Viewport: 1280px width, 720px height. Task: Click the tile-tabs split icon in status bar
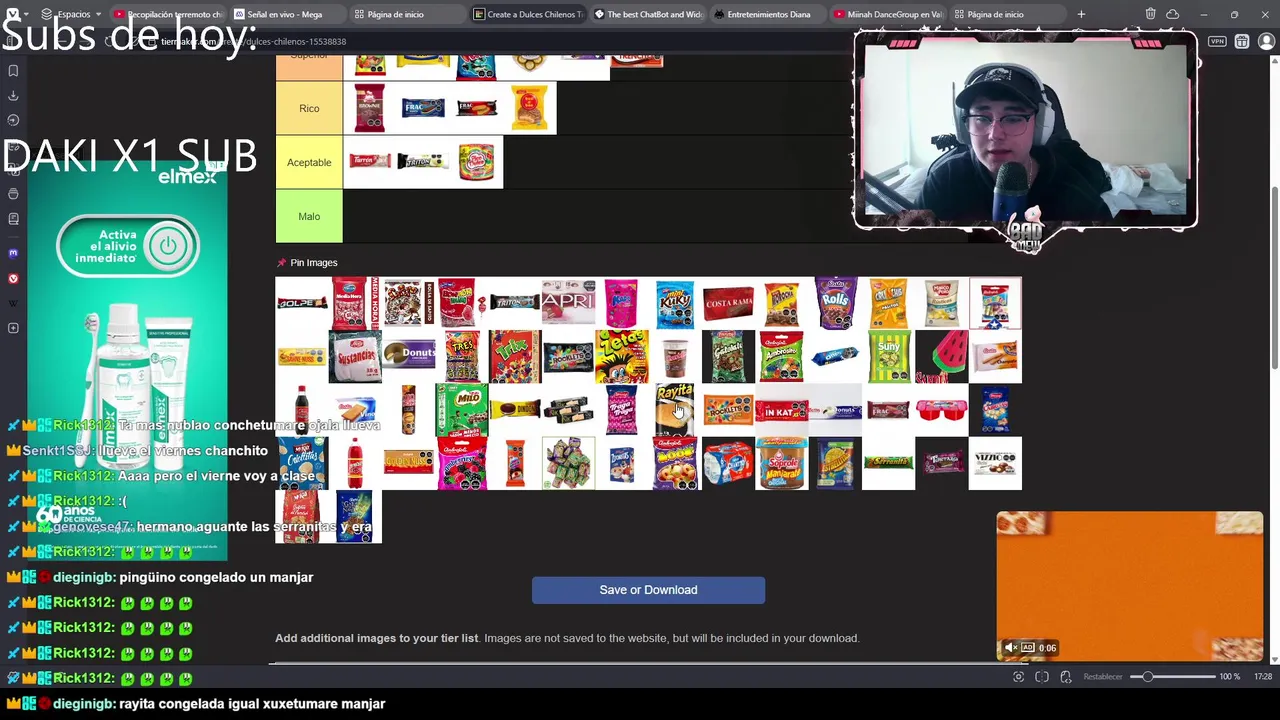tap(1042, 677)
